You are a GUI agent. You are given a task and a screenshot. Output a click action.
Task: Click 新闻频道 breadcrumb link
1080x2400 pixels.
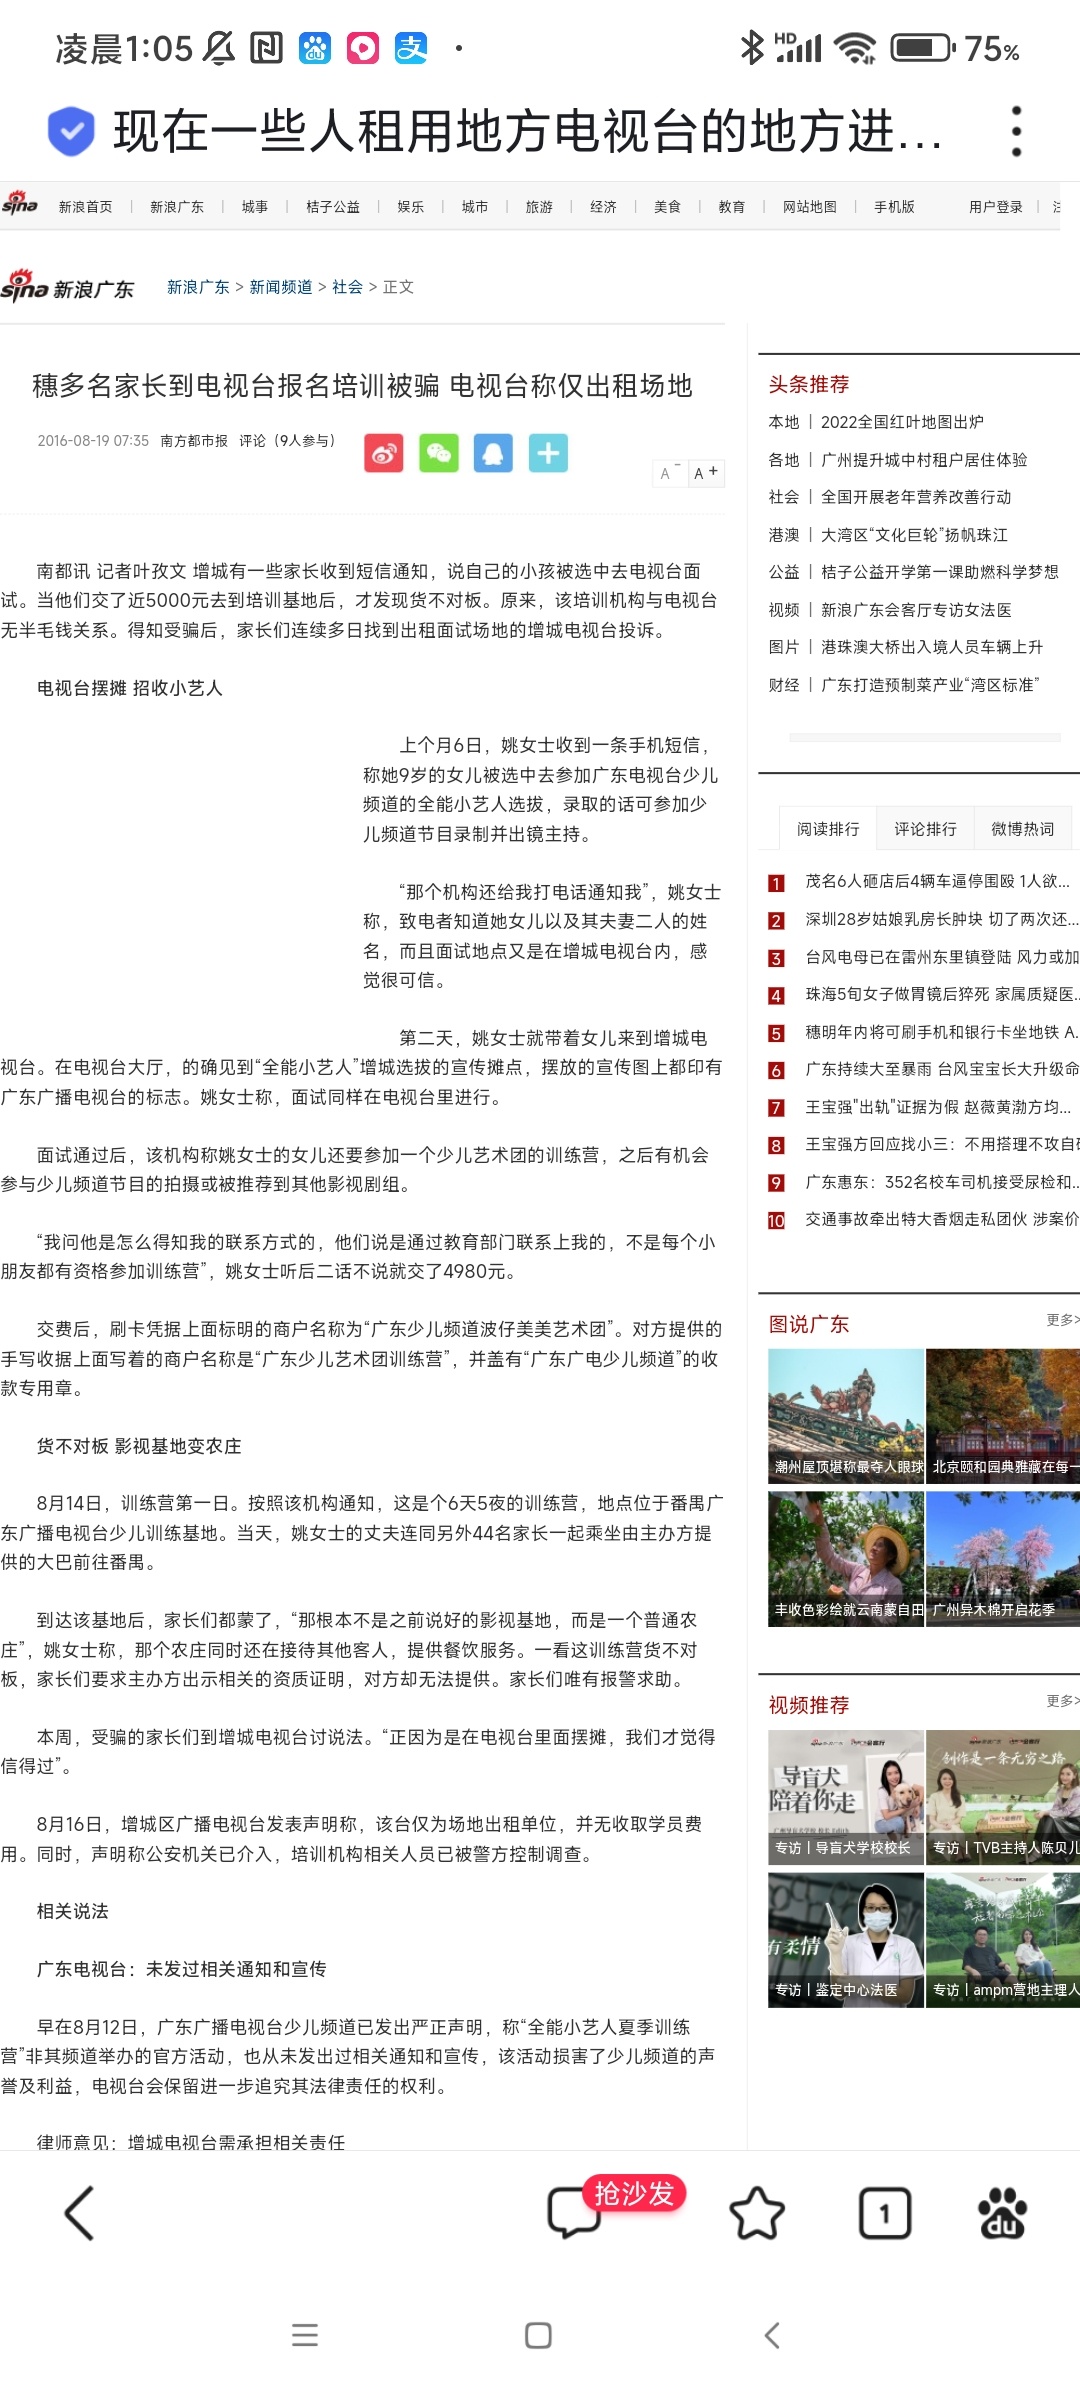pyautogui.click(x=281, y=287)
